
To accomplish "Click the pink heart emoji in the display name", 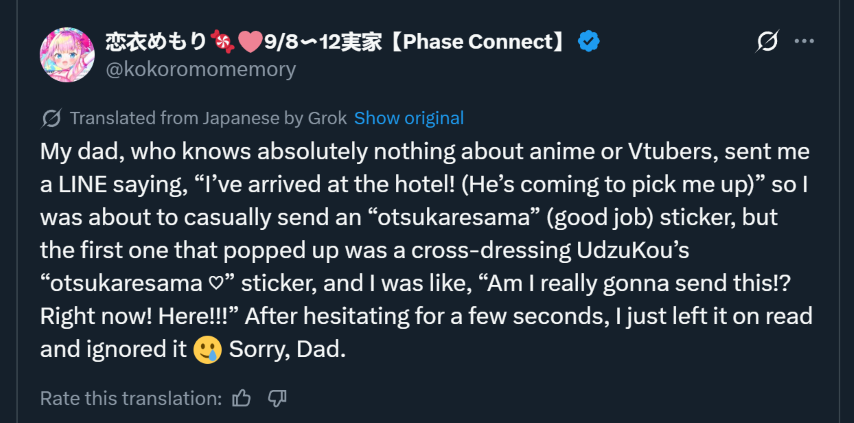I will [245, 42].
